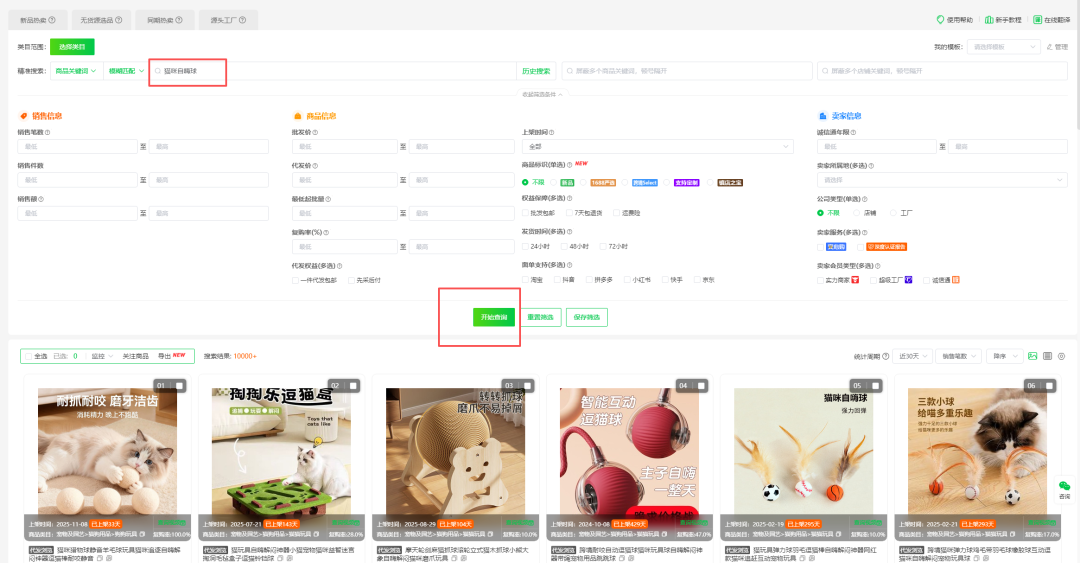Click the green 开始查询 button
The image size is (1080, 563).
(x=494, y=317)
